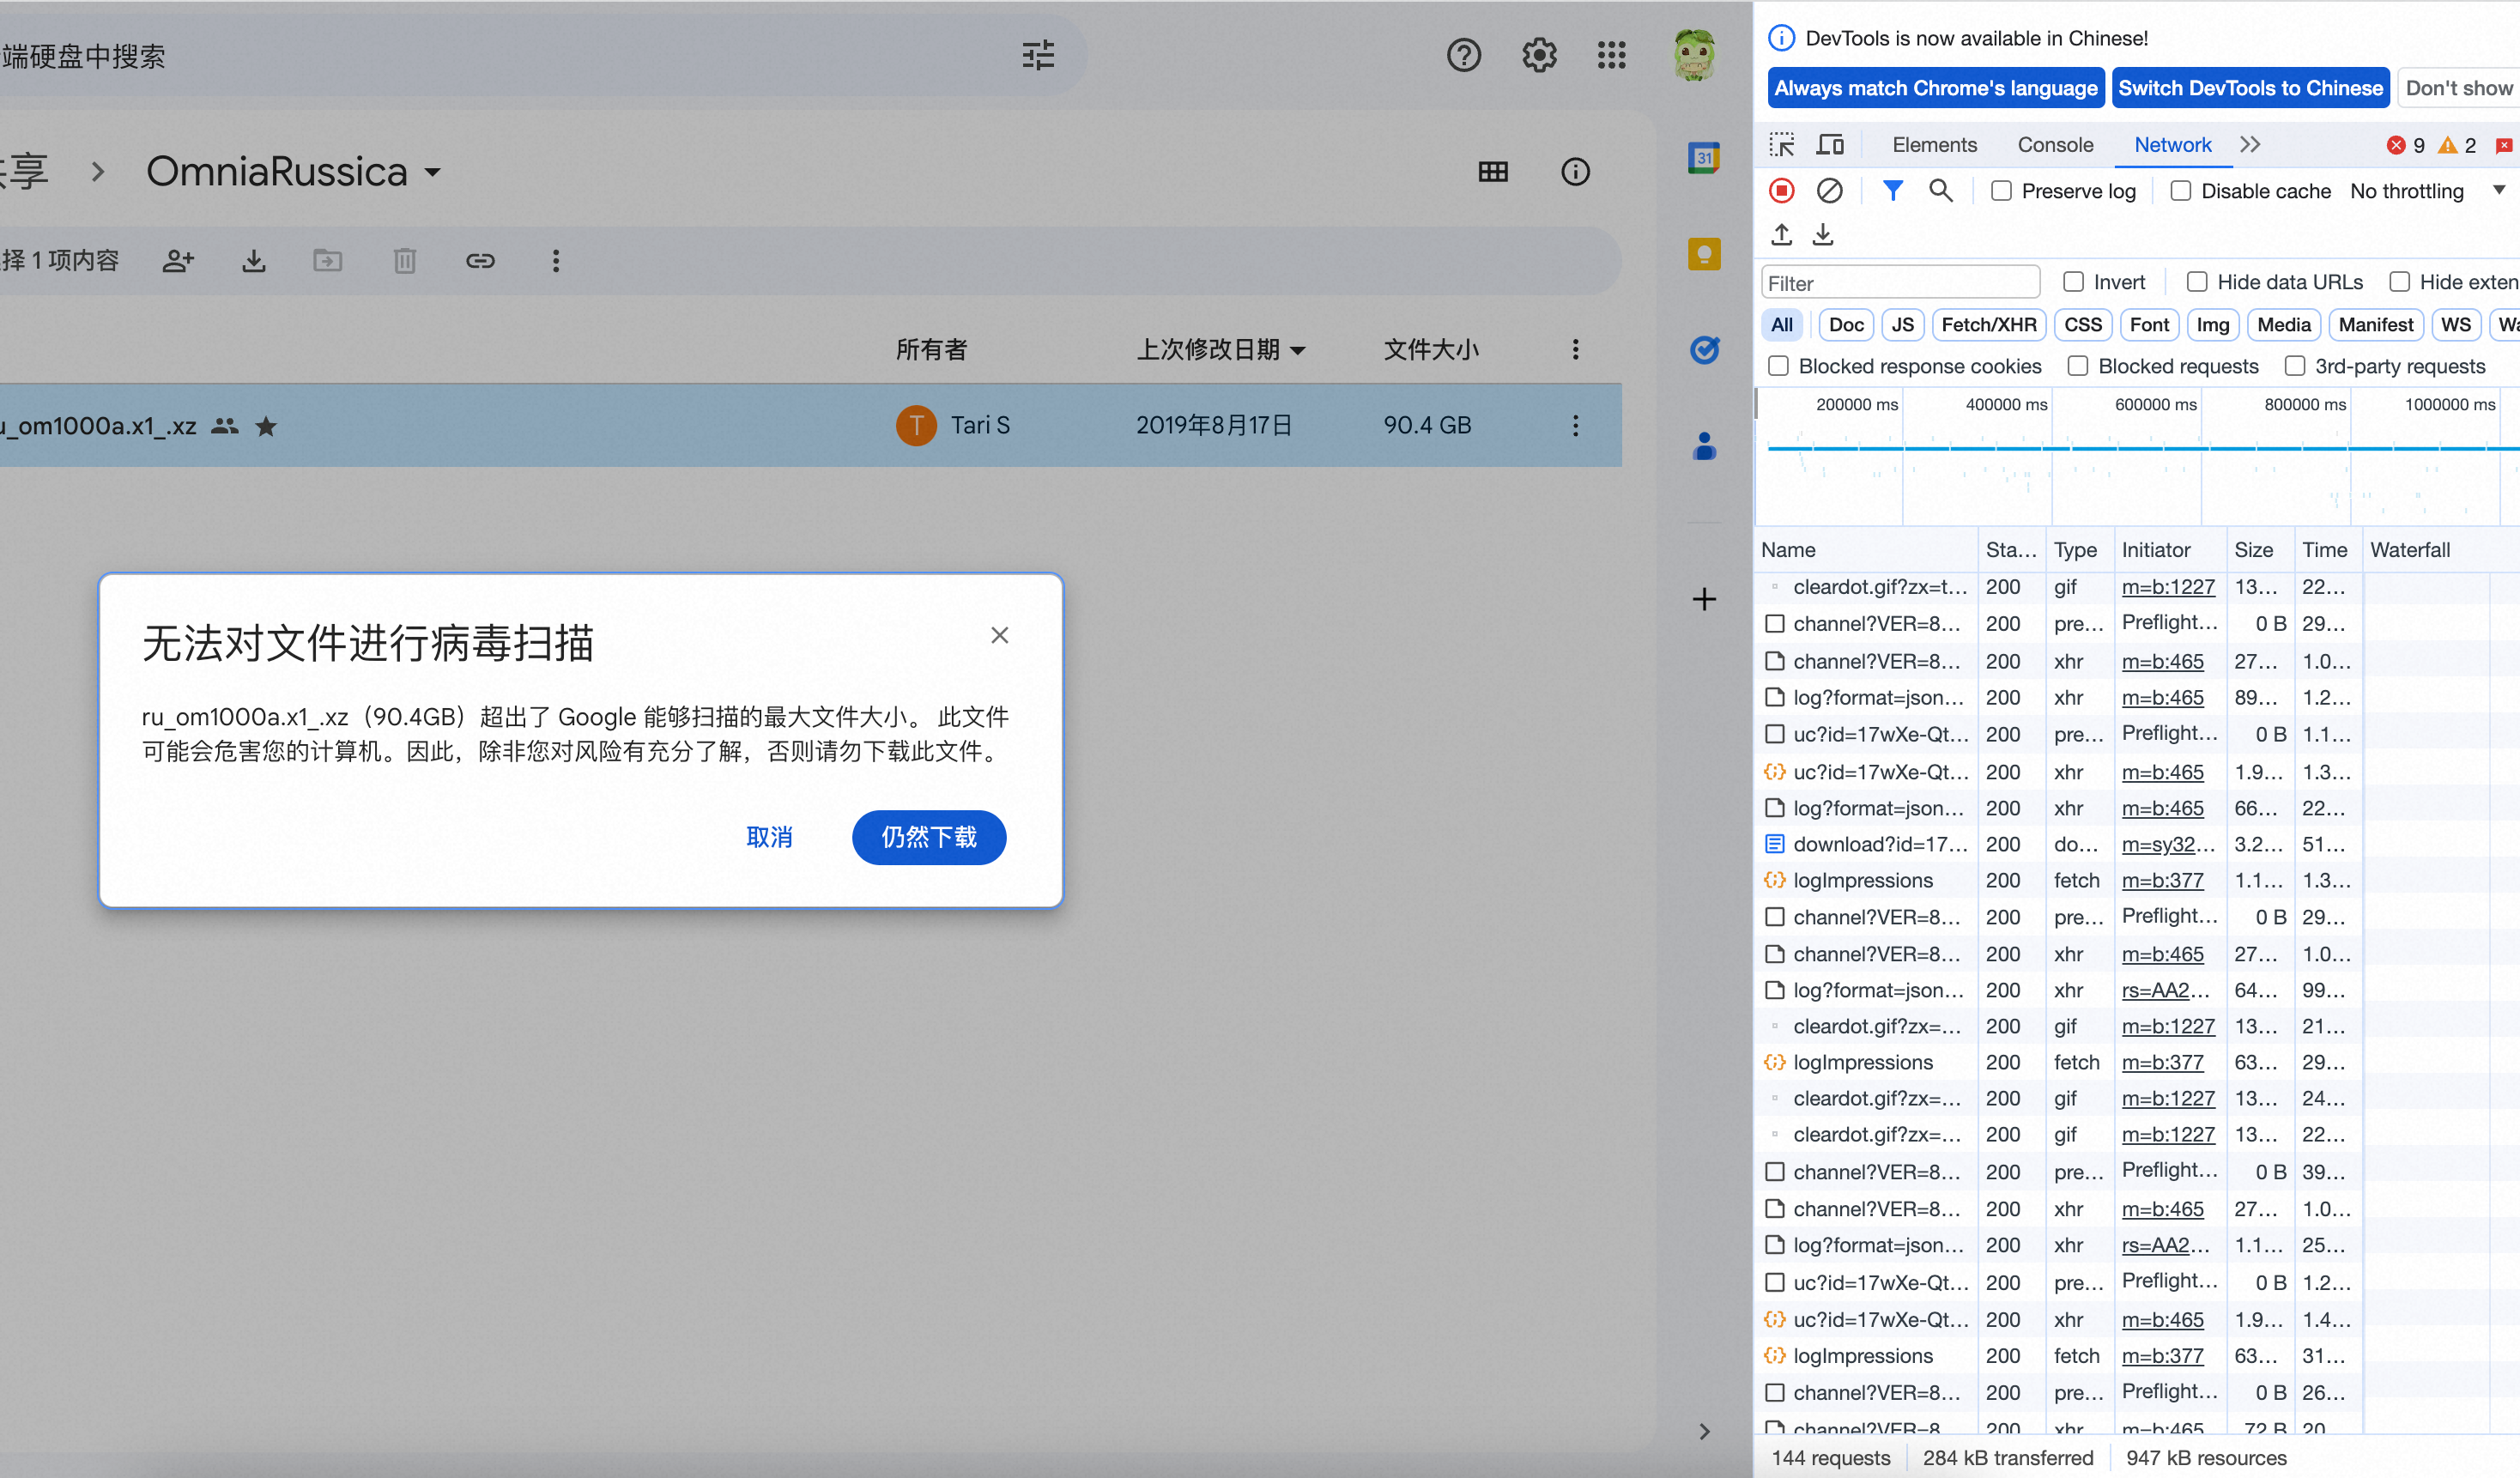This screenshot has height=1478, width=2520.
Task: Expand more DevTools tabs chevron
Action: tap(2250, 145)
